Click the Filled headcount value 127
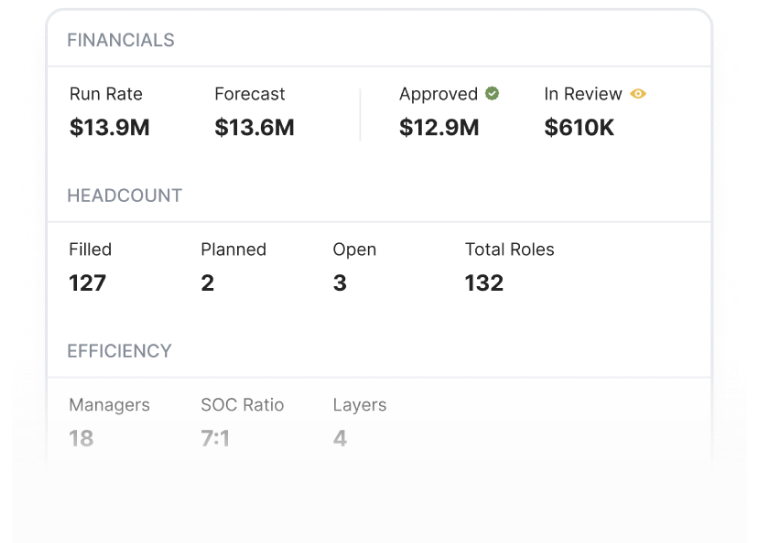This screenshot has height=543, width=759. click(x=87, y=283)
